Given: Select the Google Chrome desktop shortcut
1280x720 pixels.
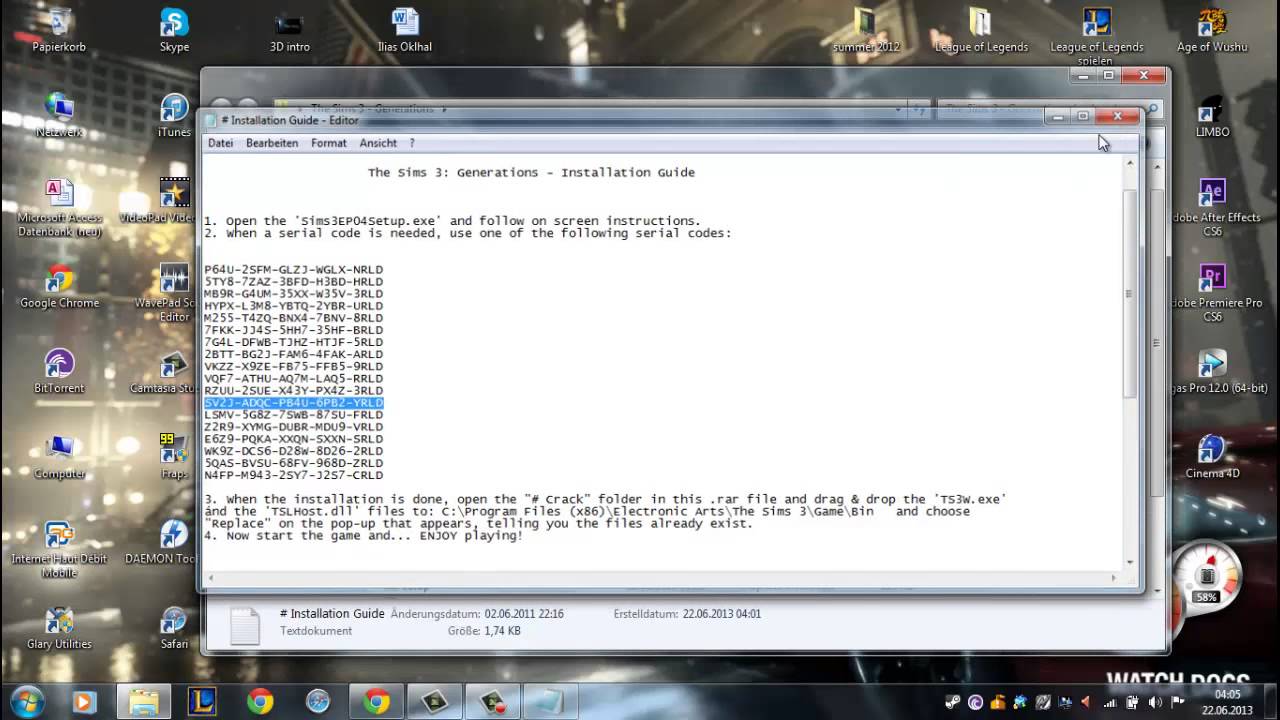Looking at the screenshot, I should pyautogui.click(x=59, y=285).
